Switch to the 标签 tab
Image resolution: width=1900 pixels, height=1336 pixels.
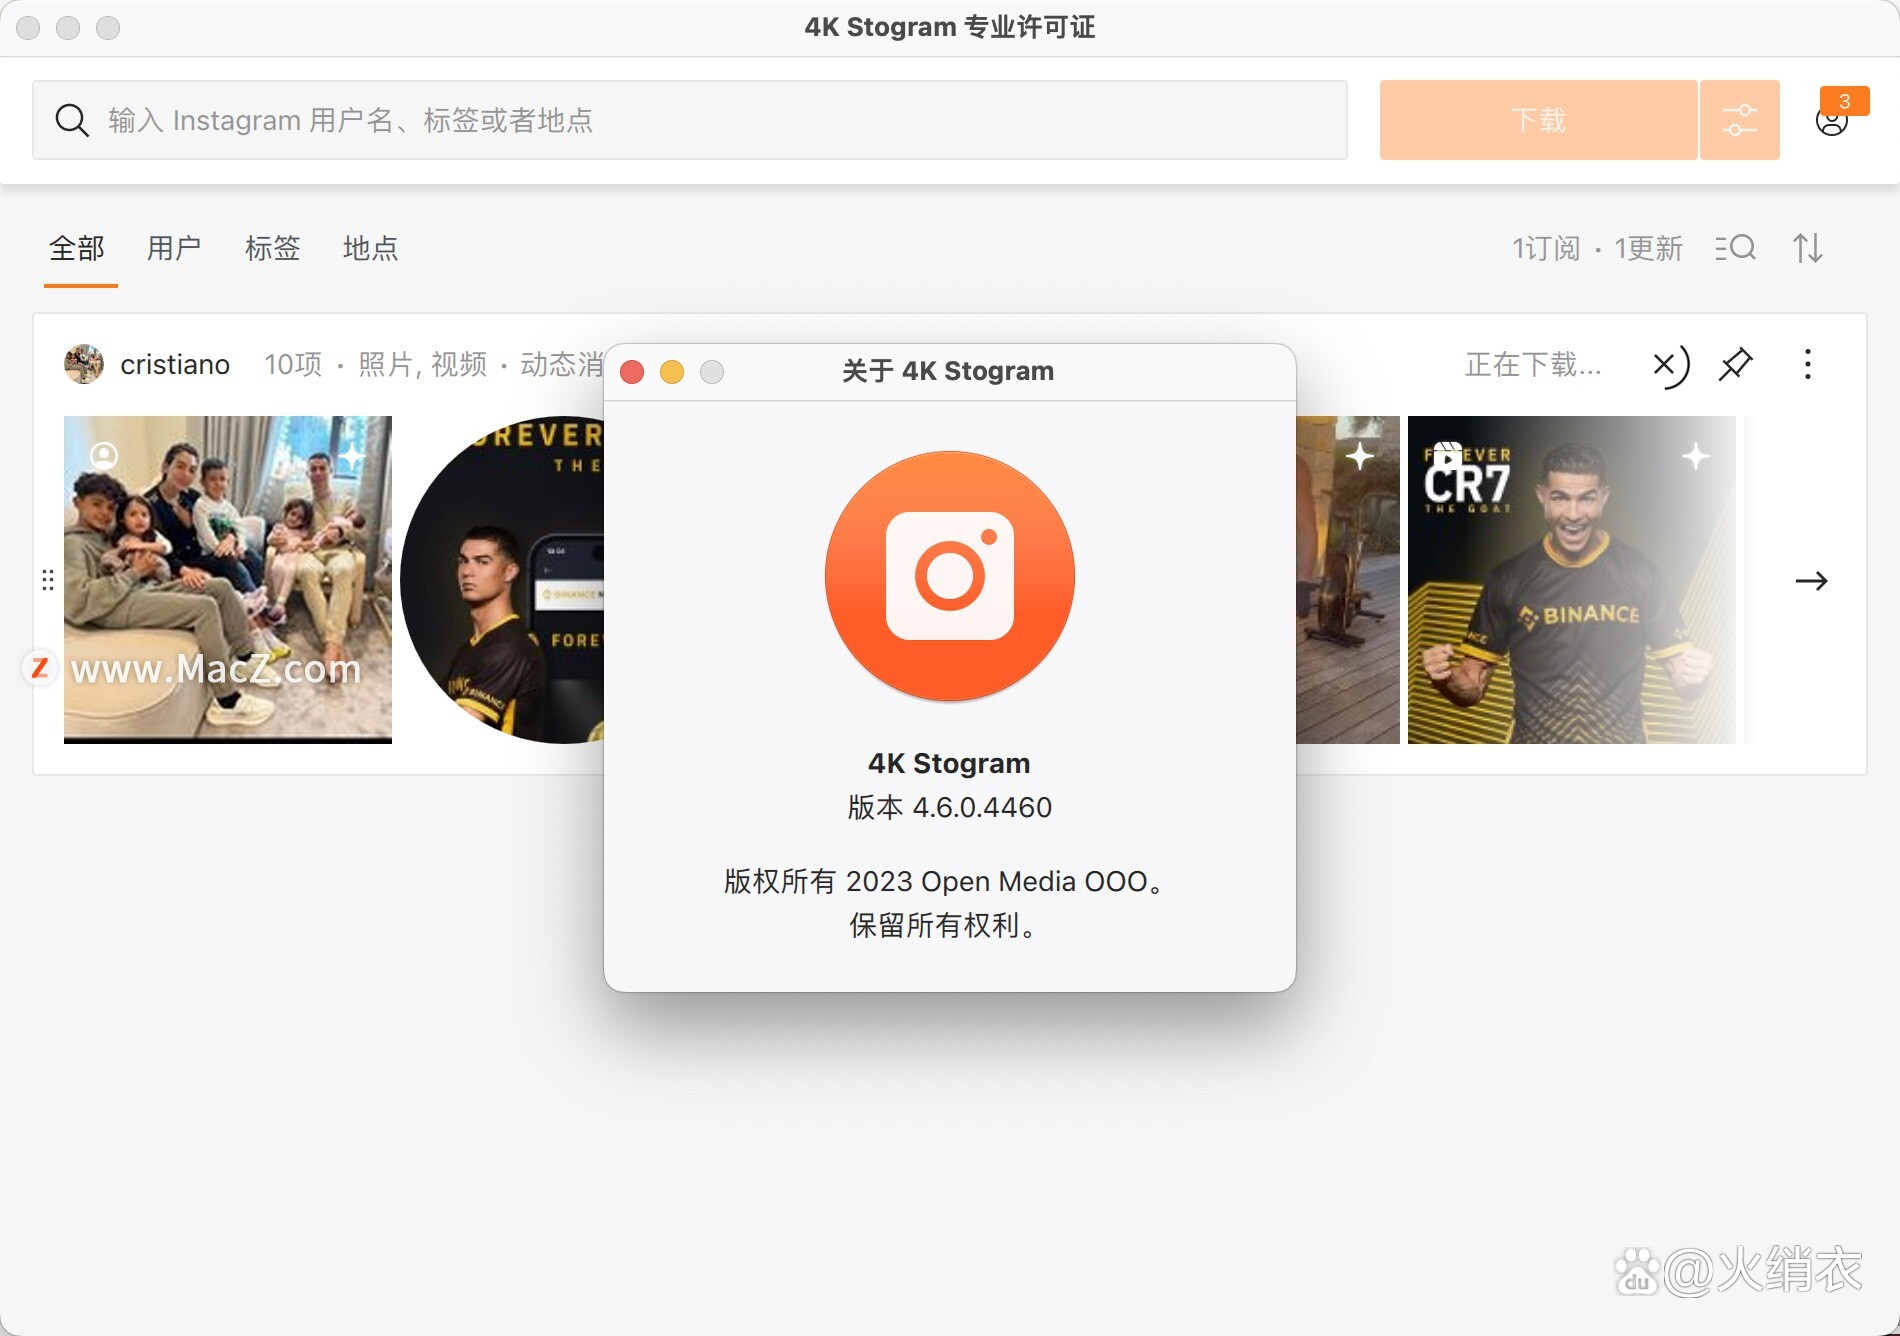point(272,248)
